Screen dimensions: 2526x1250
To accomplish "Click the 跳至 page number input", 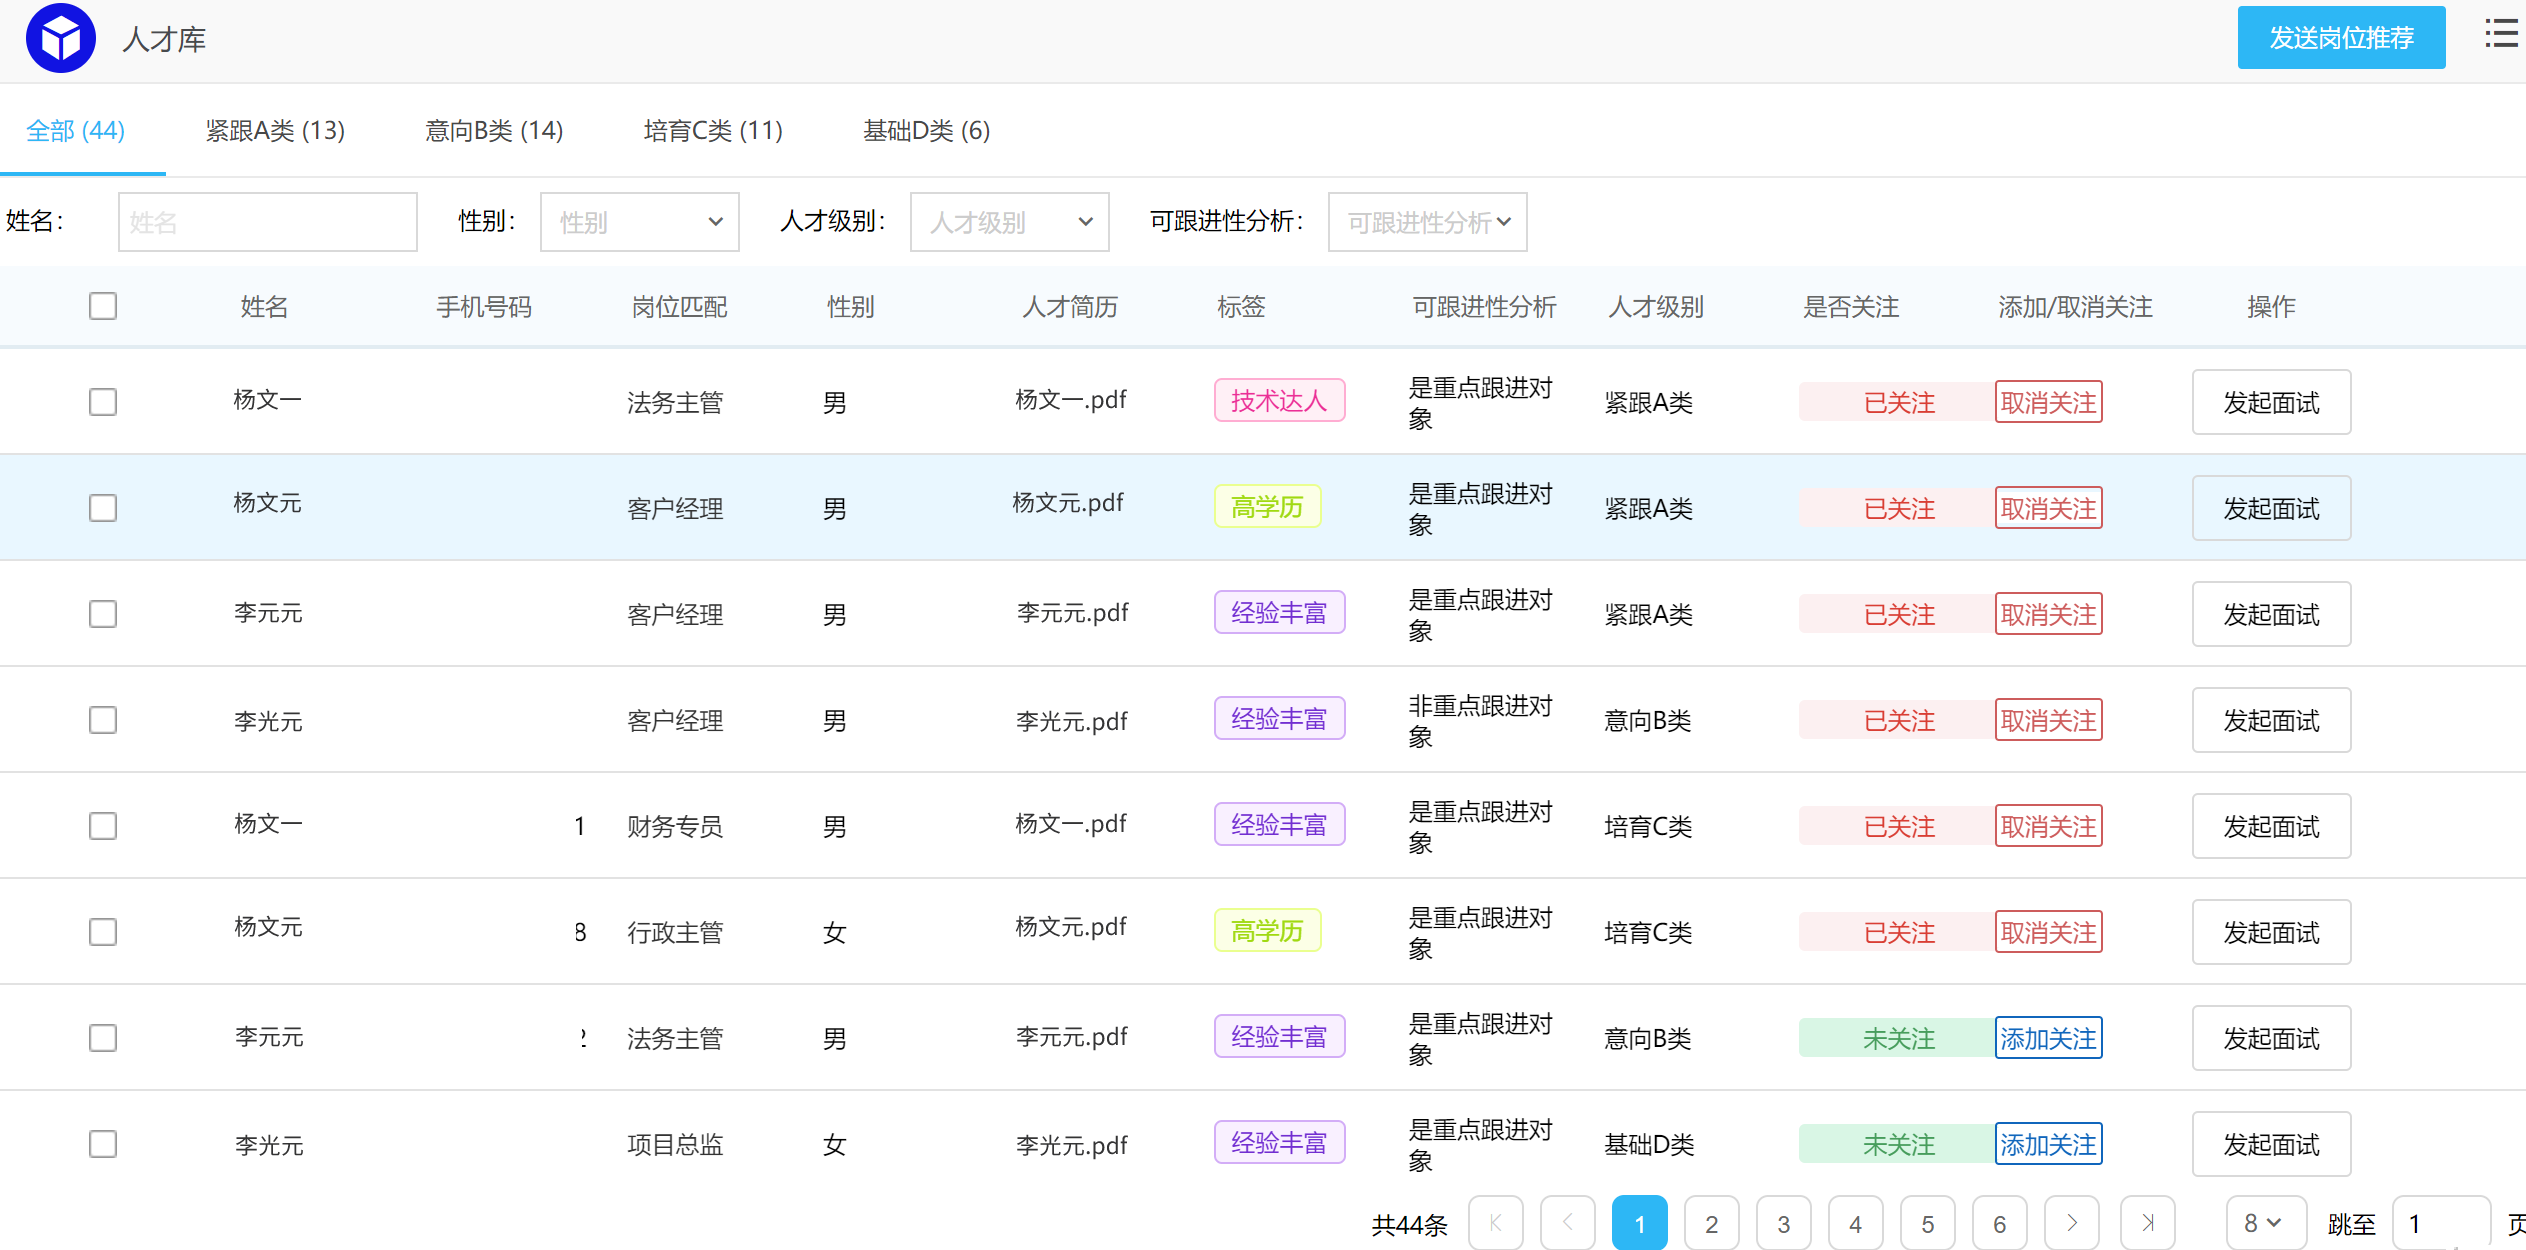I will tap(2441, 1223).
